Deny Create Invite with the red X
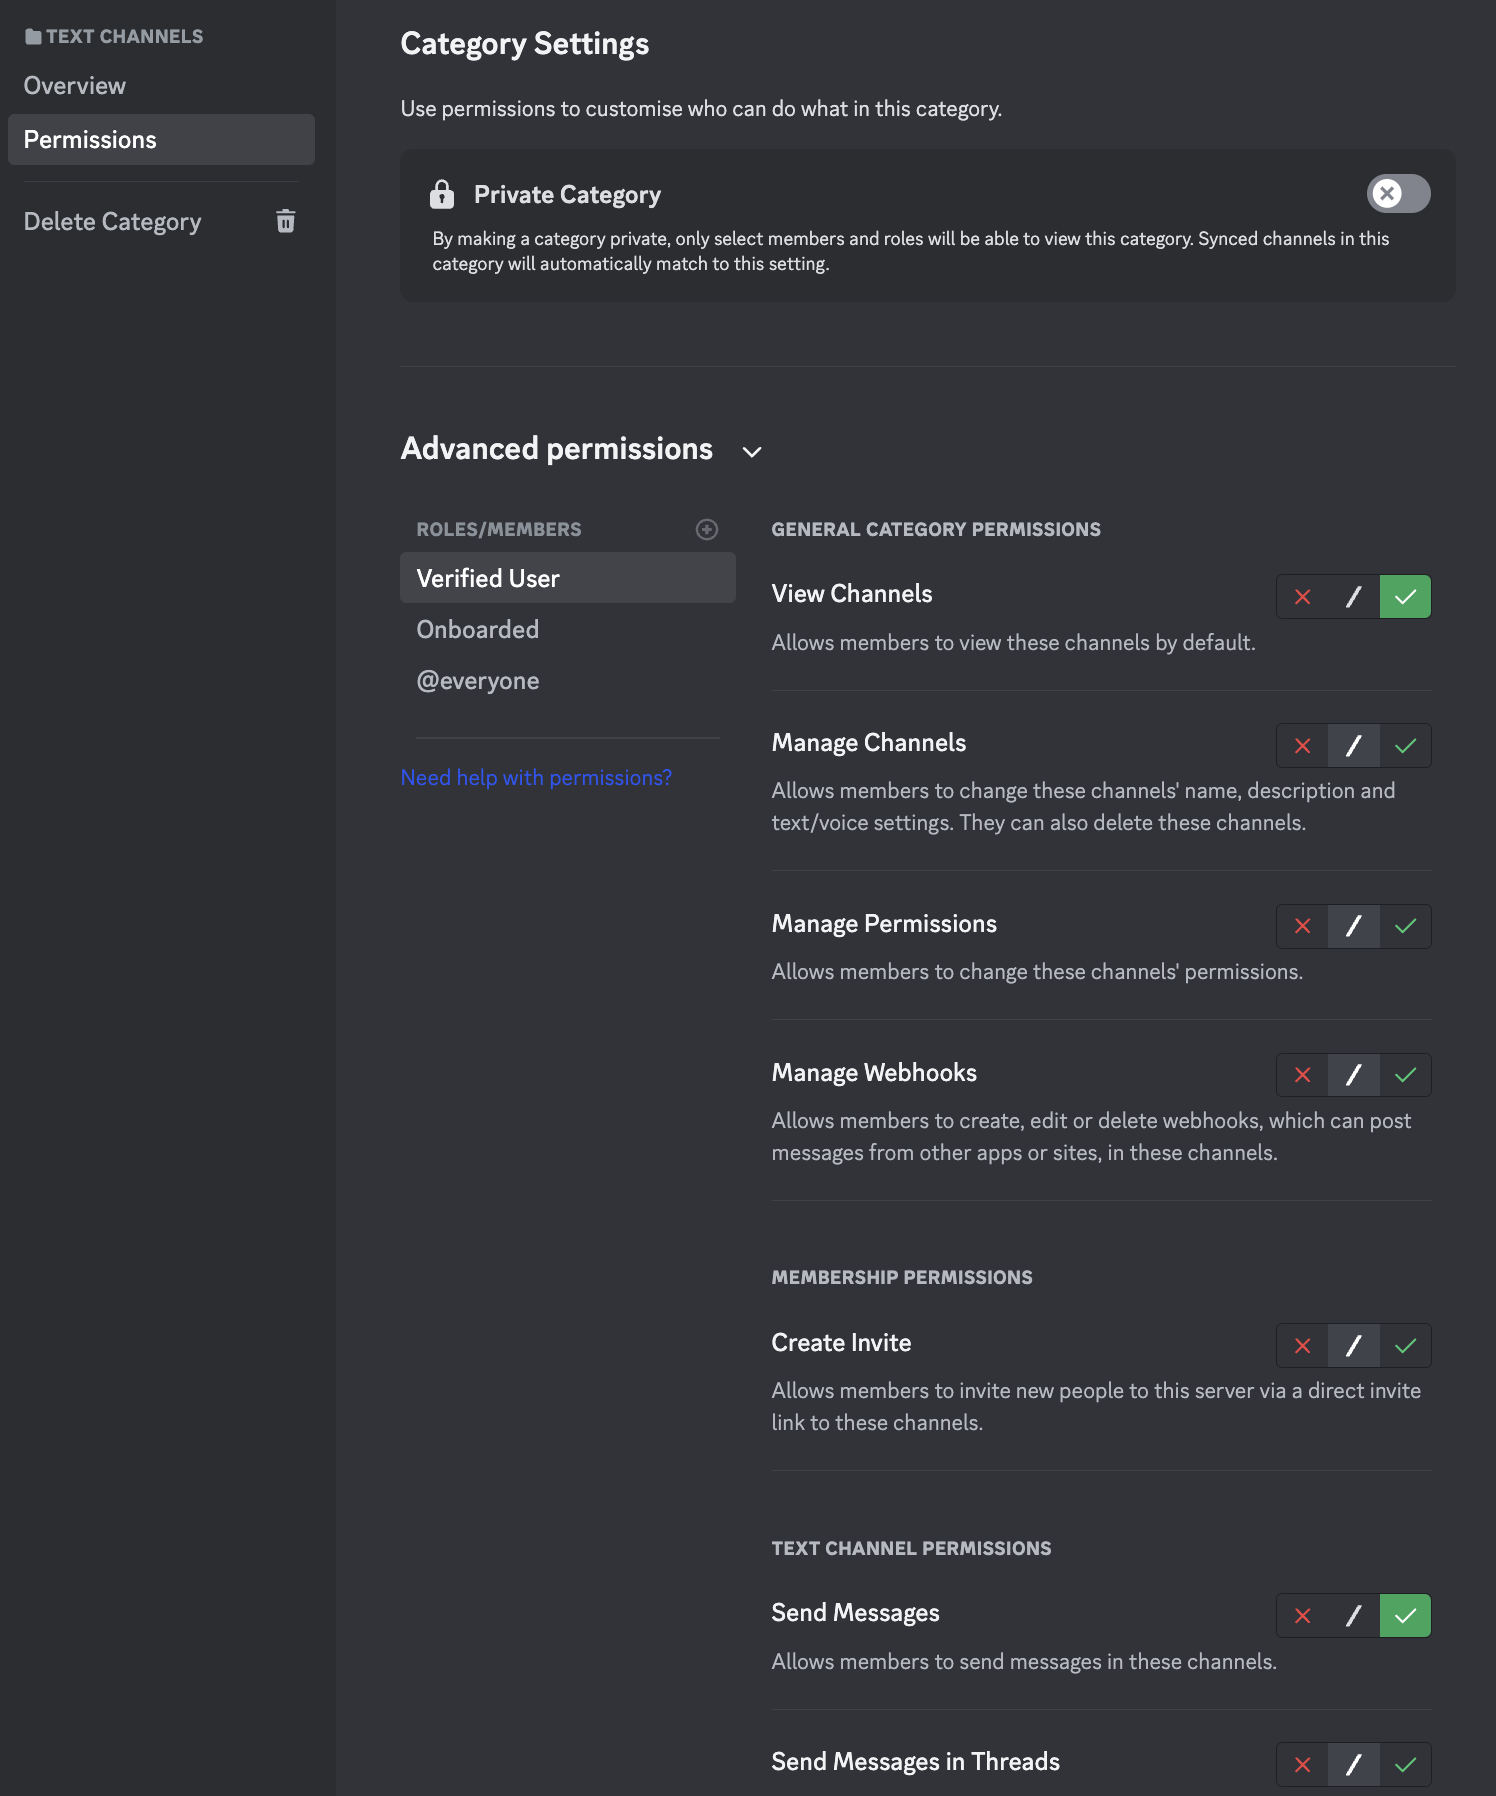Viewport: 1496px width, 1796px height. point(1302,1346)
